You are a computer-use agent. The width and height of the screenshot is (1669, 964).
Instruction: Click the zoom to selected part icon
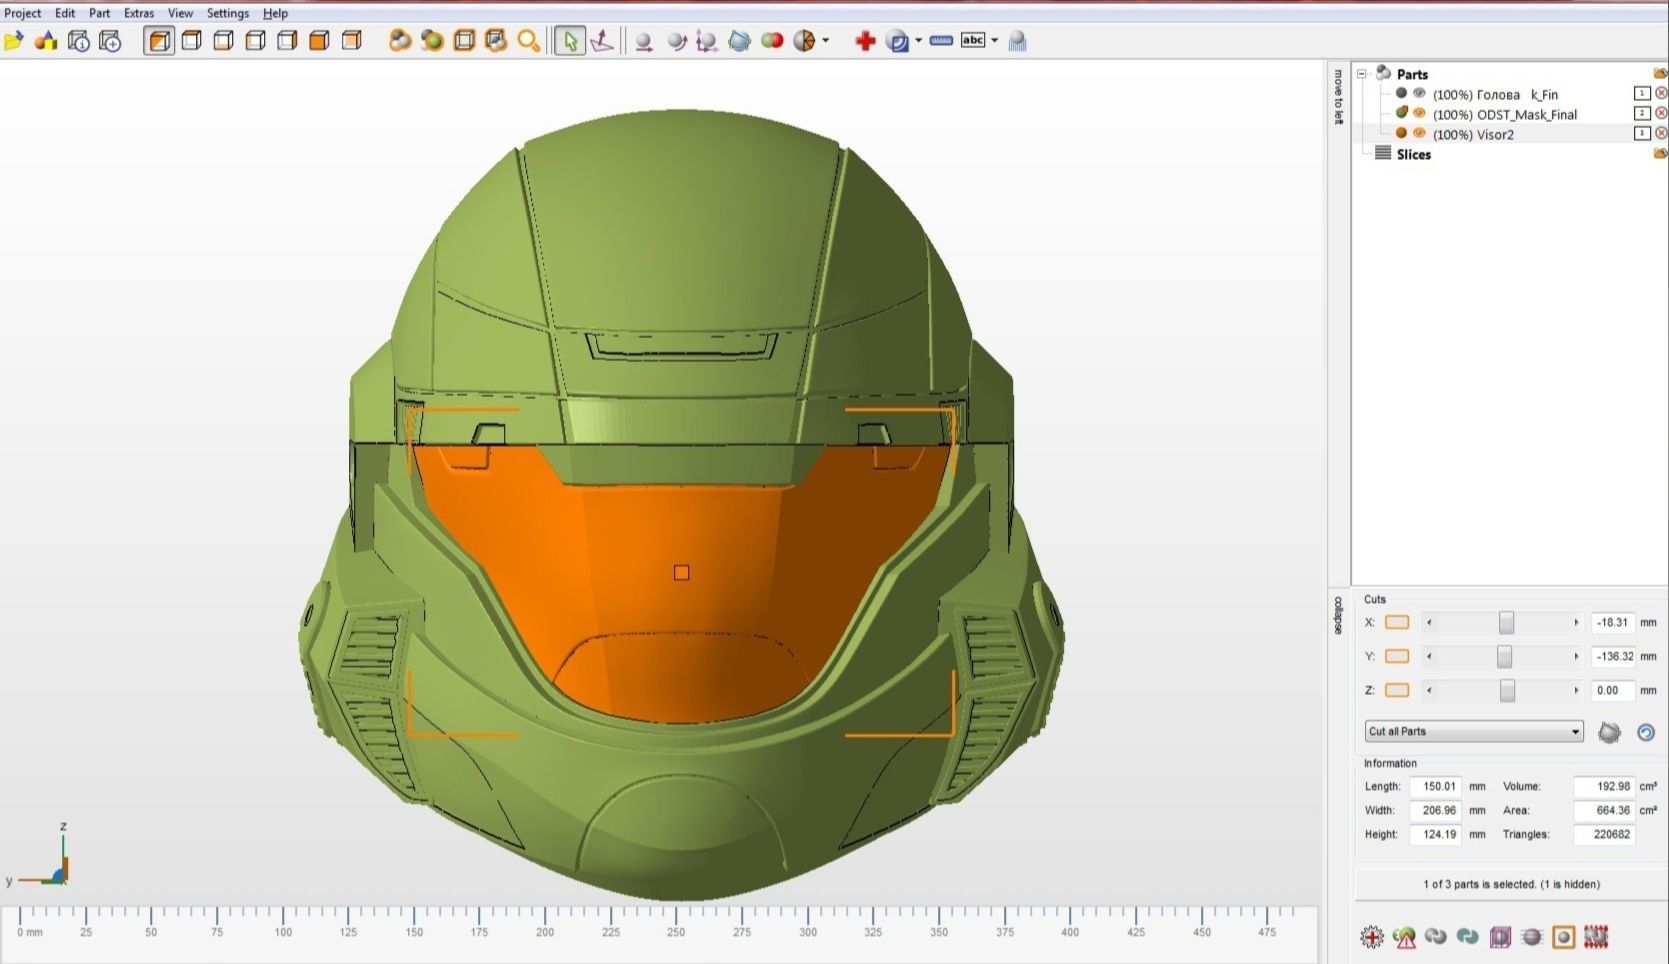(432, 41)
